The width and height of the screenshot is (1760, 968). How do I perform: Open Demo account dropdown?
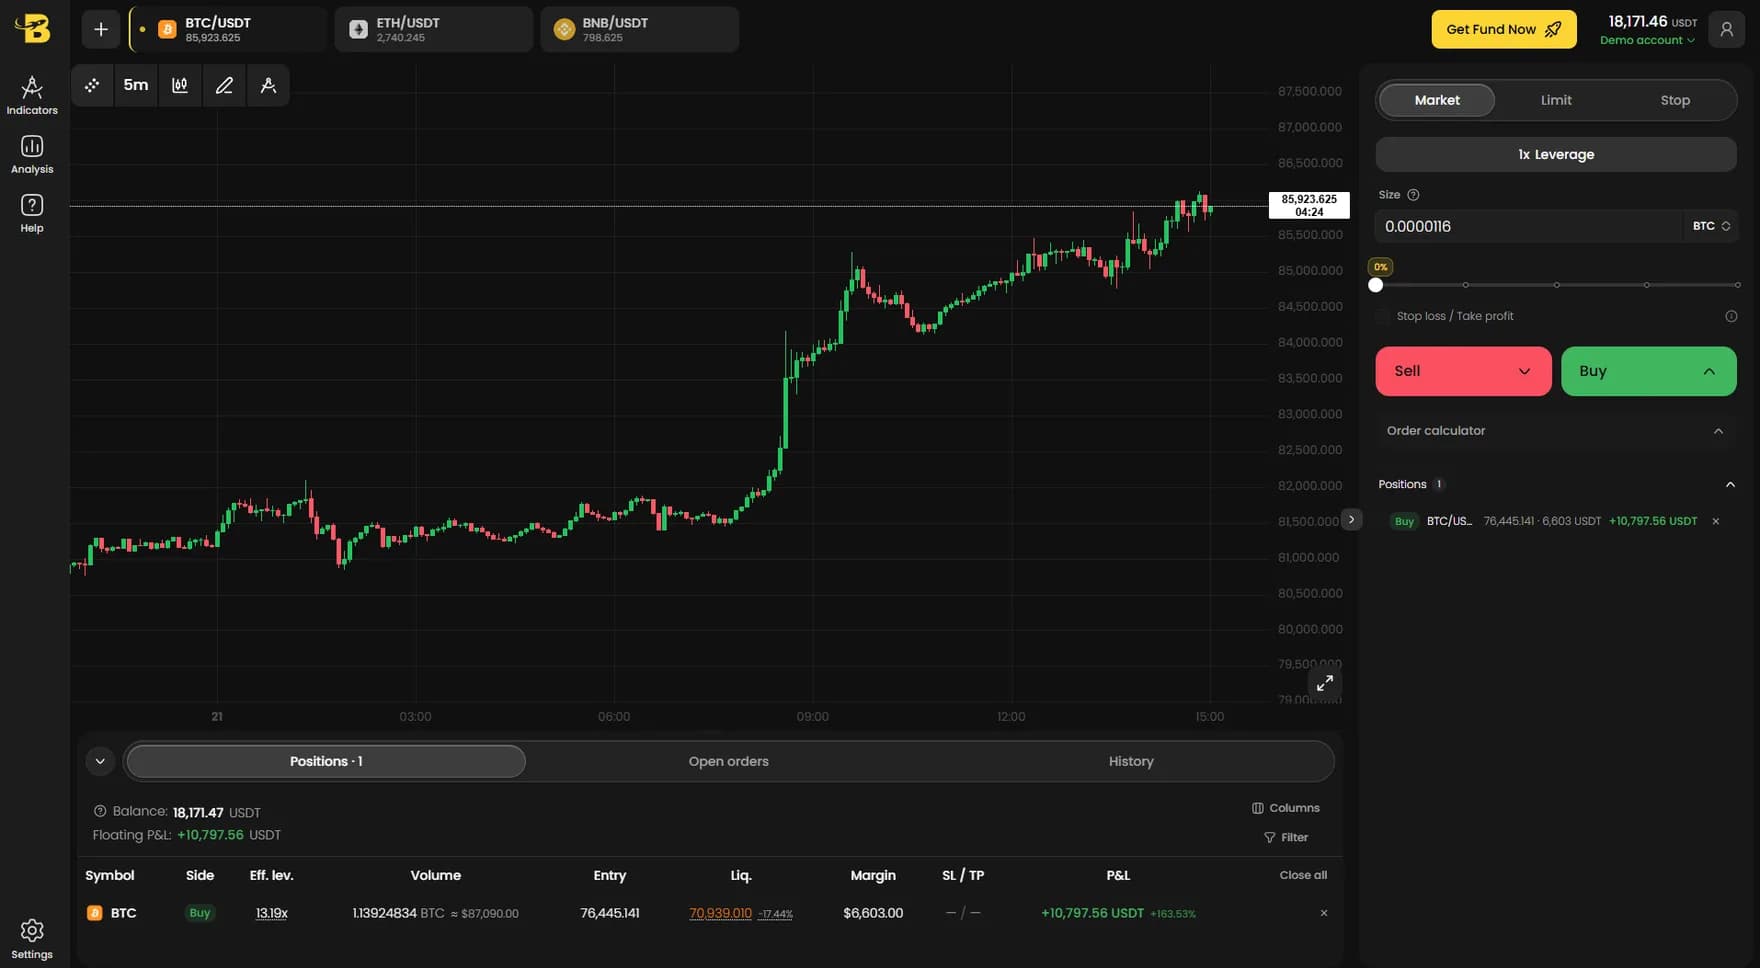pos(1647,40)
